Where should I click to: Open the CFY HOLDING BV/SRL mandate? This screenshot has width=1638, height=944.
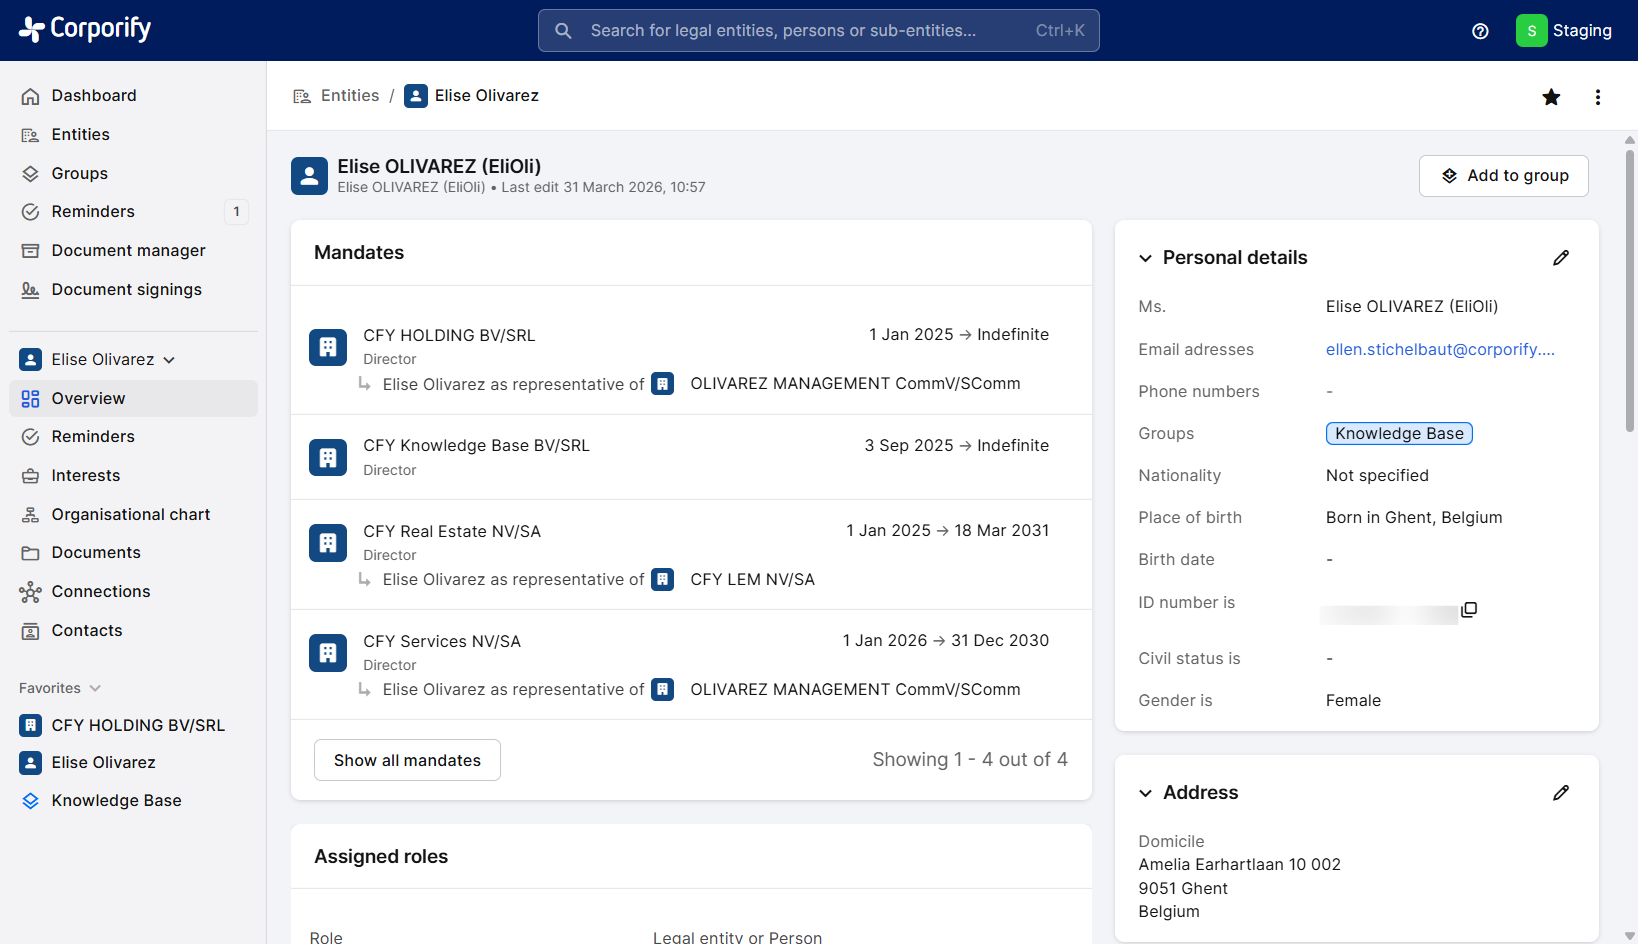449,336
